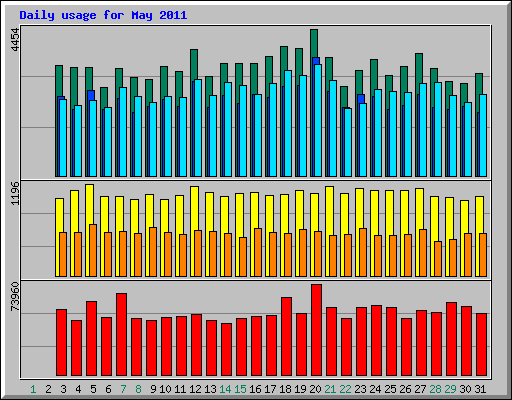Click the red bar for day 18
Viewport: 512px width, 400px height.
(286, 337)
